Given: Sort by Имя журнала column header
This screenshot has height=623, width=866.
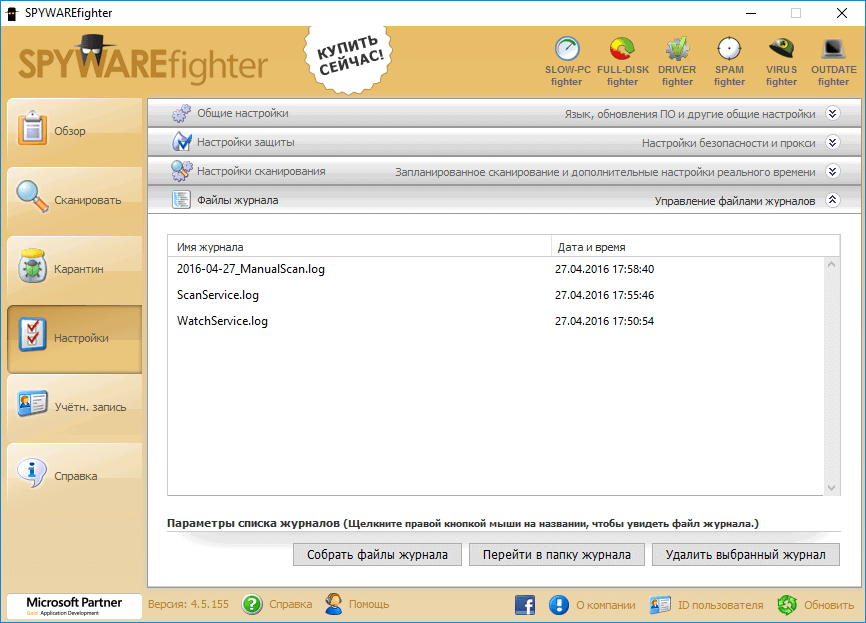Looking at the screenshot, I should (x=359, y=247).
